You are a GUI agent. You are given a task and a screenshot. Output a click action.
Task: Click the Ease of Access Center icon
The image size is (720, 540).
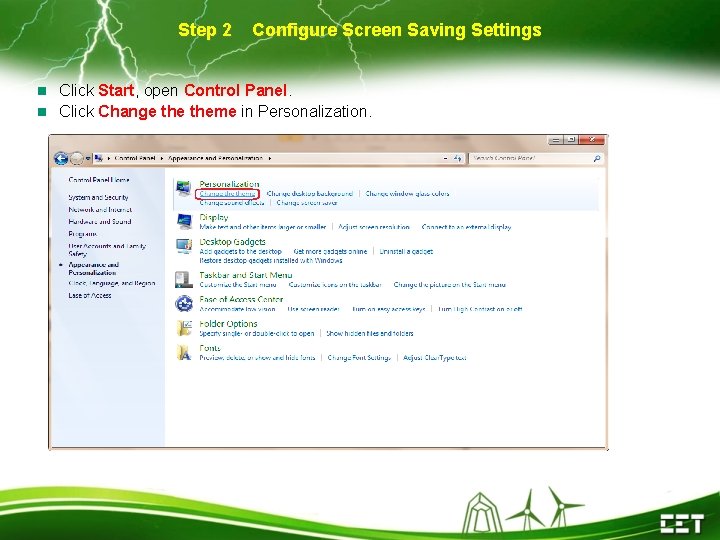pos(184,304)
